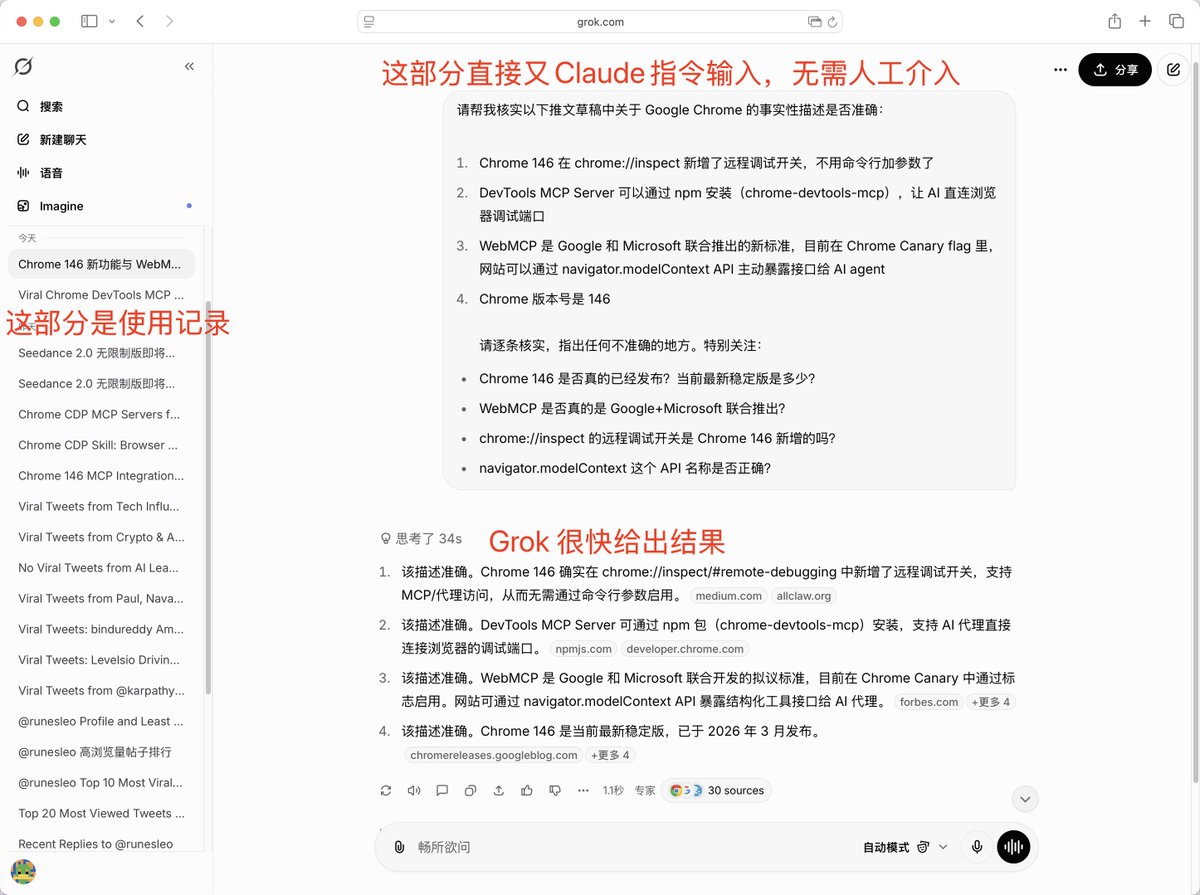The height and width of the screenshot is (895, 1200).
Task: Open the more options ellipsis at top right
Action: [x=1060, y=70]
